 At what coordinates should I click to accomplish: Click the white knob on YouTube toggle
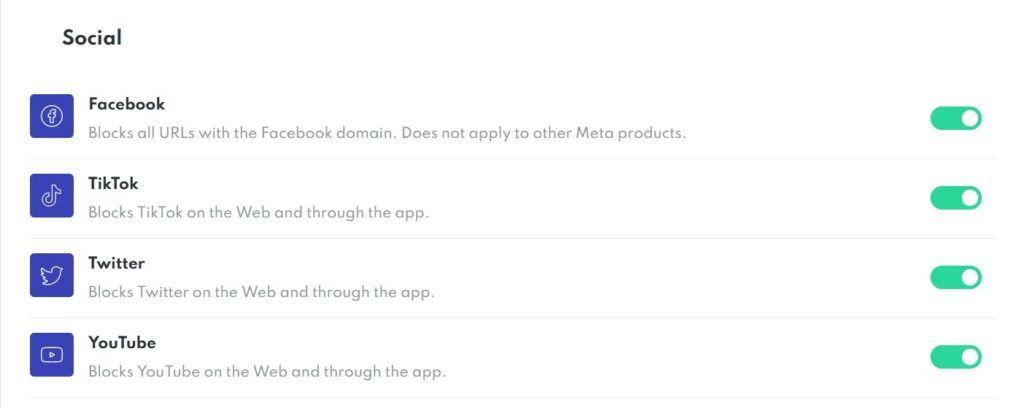[x=970, y=357]
